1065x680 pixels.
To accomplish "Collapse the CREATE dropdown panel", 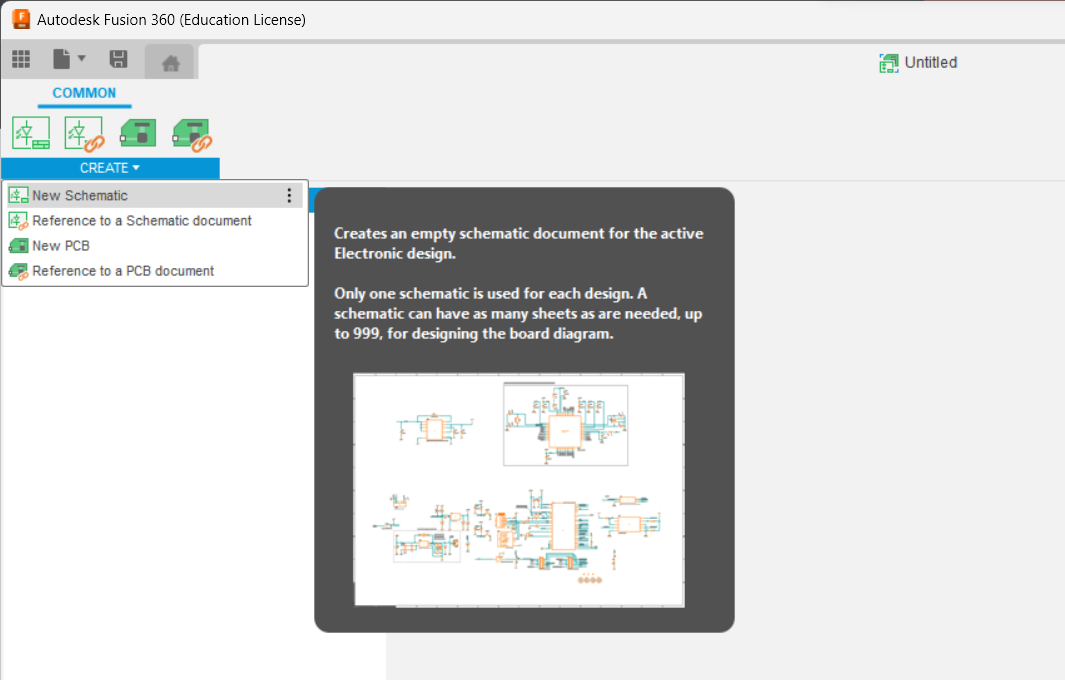I will coord(110,168).
